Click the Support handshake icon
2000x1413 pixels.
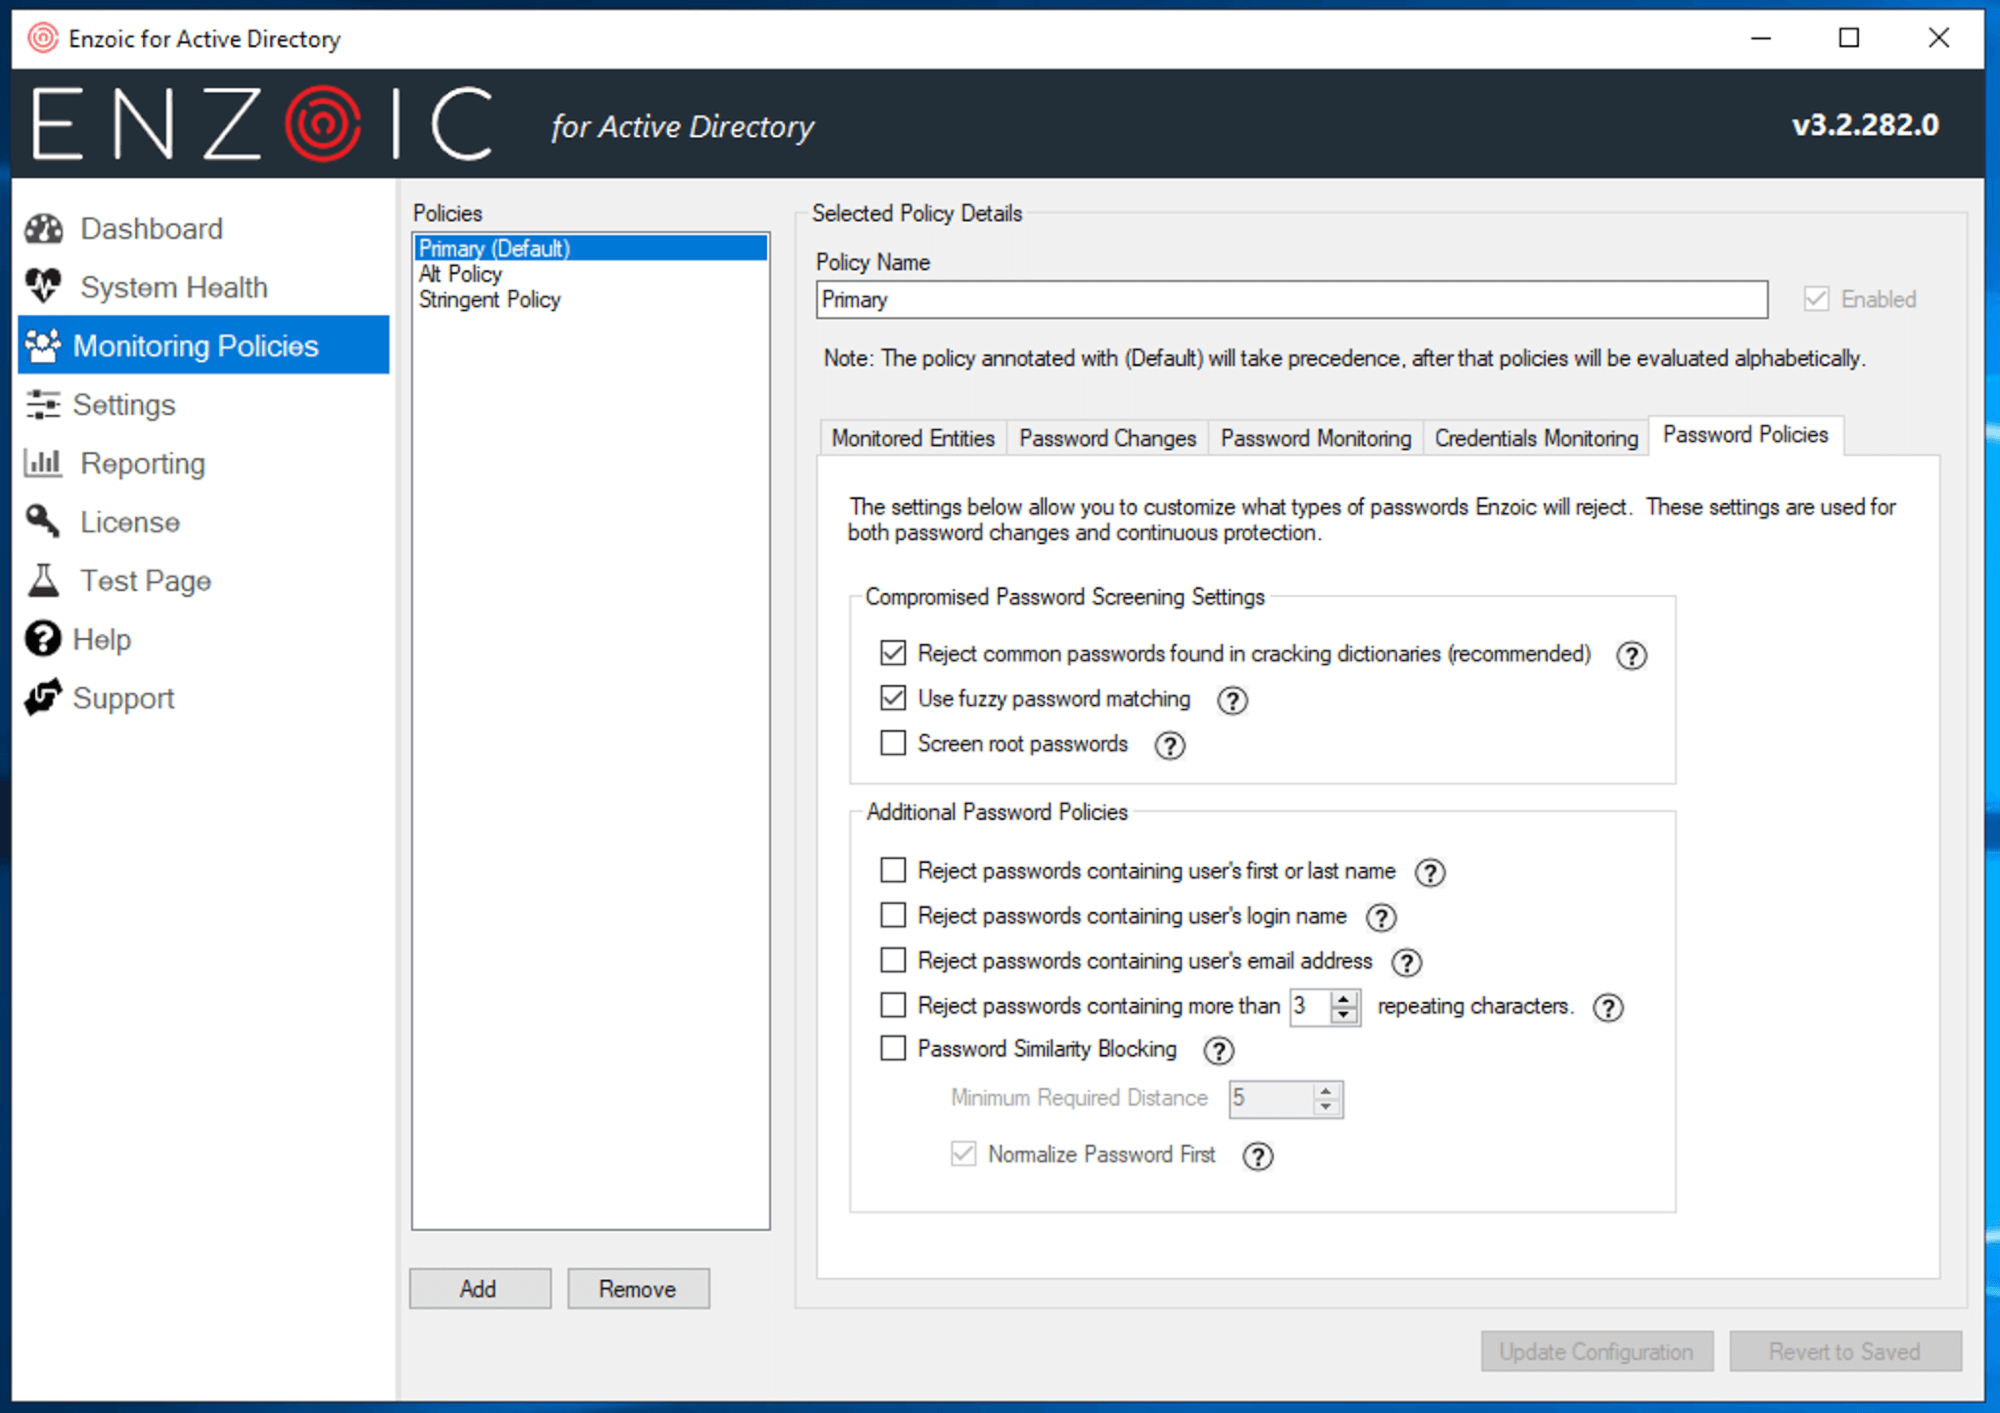(x=43, y=697)
